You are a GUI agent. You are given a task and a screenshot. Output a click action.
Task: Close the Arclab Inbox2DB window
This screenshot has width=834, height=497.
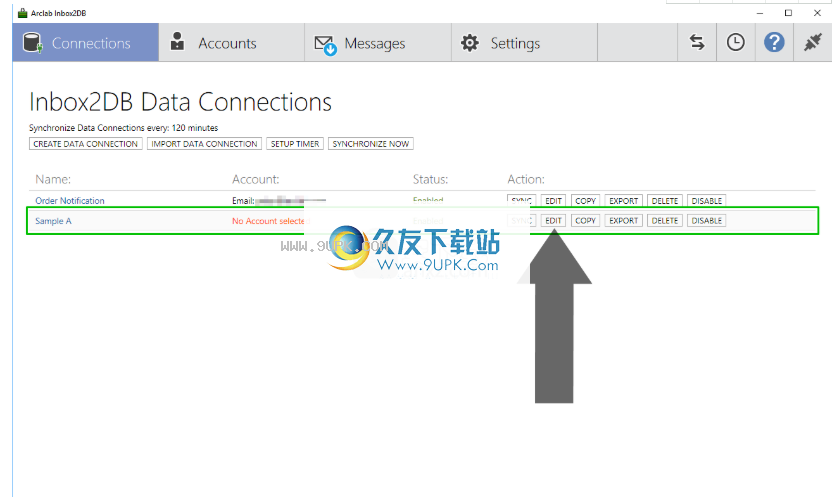click(x=817, y=13)
